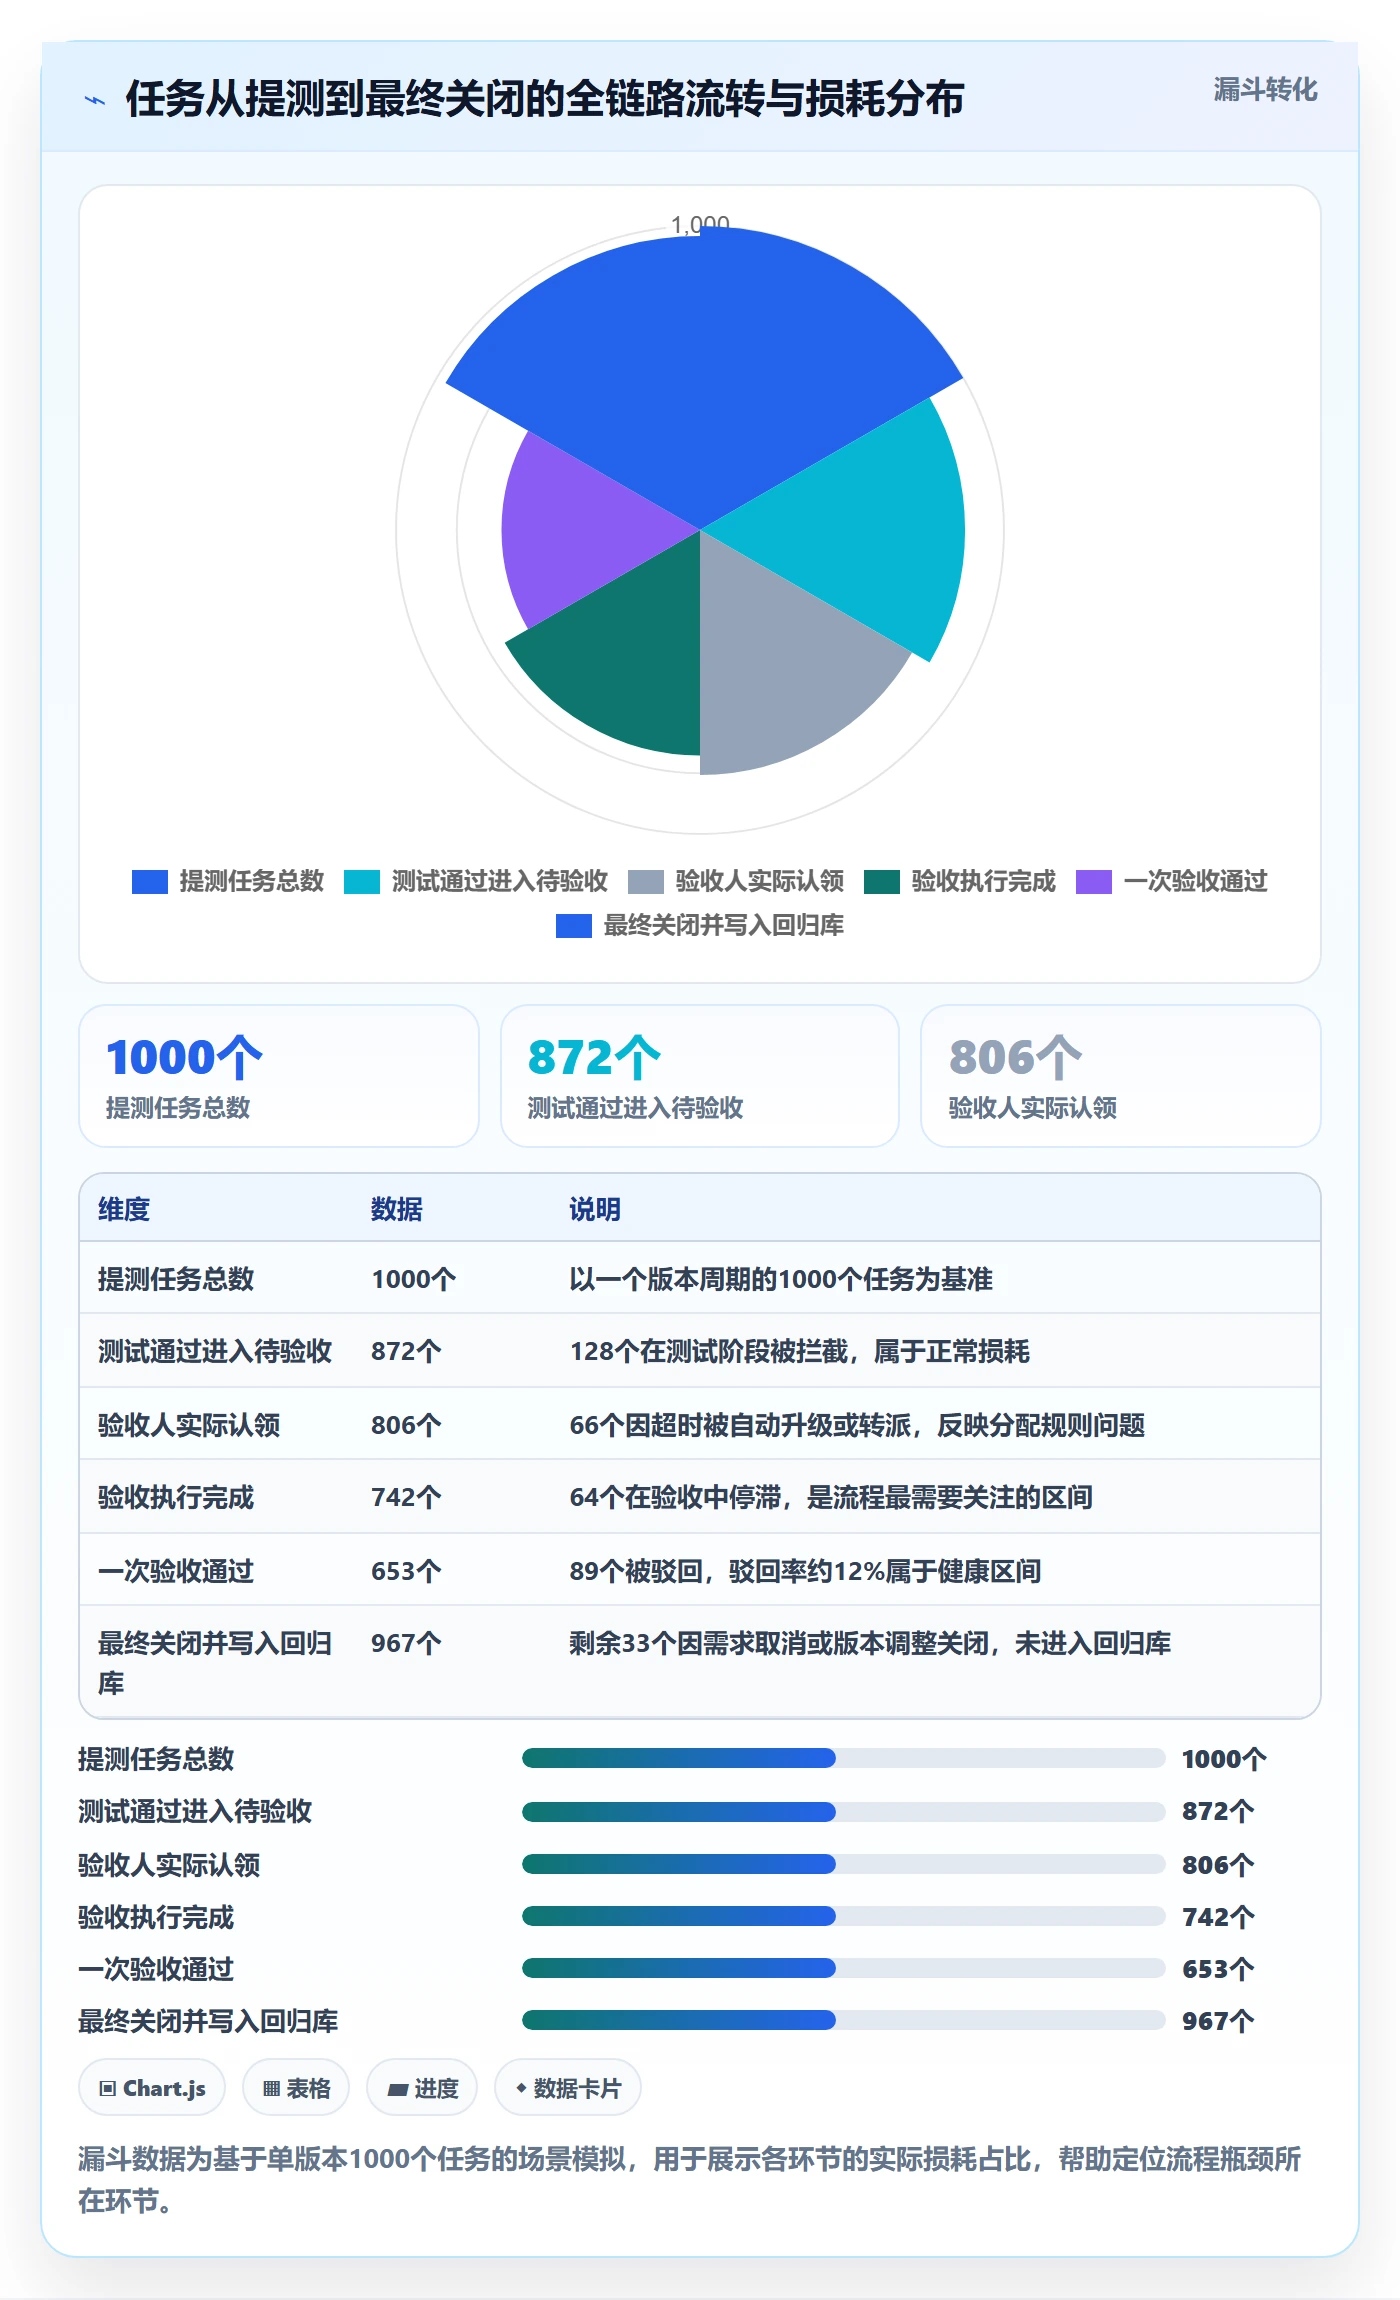Click the 1,000 axis label on chart
The image size is (1400, 2300).
(x=700, y=223)
